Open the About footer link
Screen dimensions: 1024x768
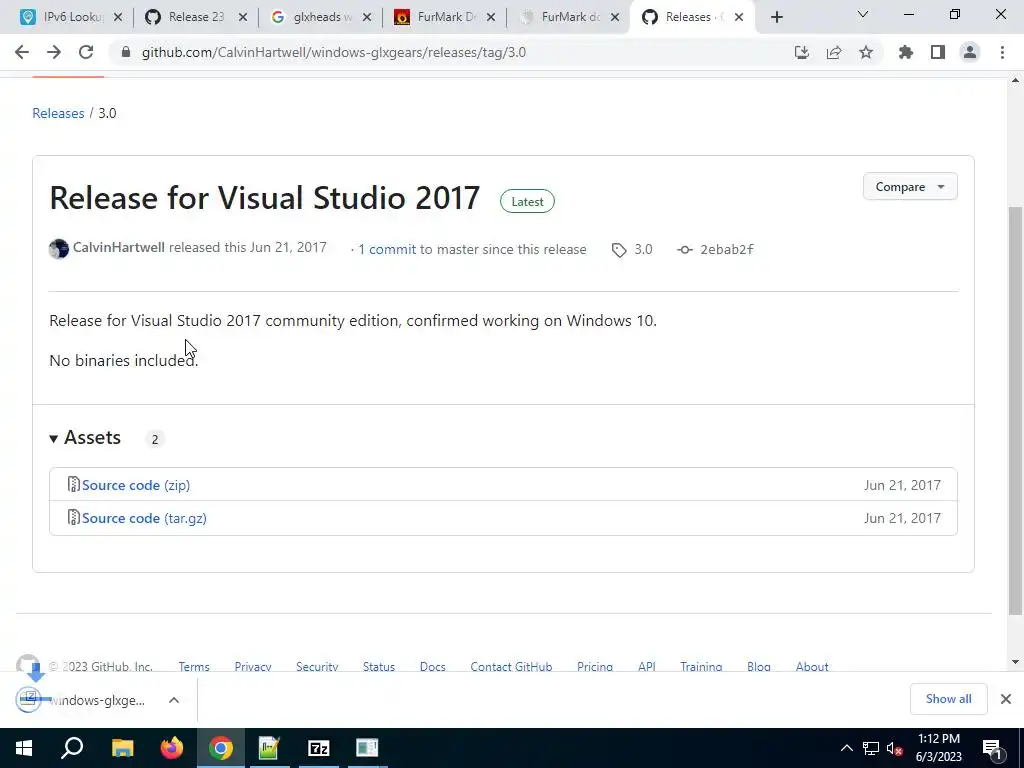pos(812,666)
